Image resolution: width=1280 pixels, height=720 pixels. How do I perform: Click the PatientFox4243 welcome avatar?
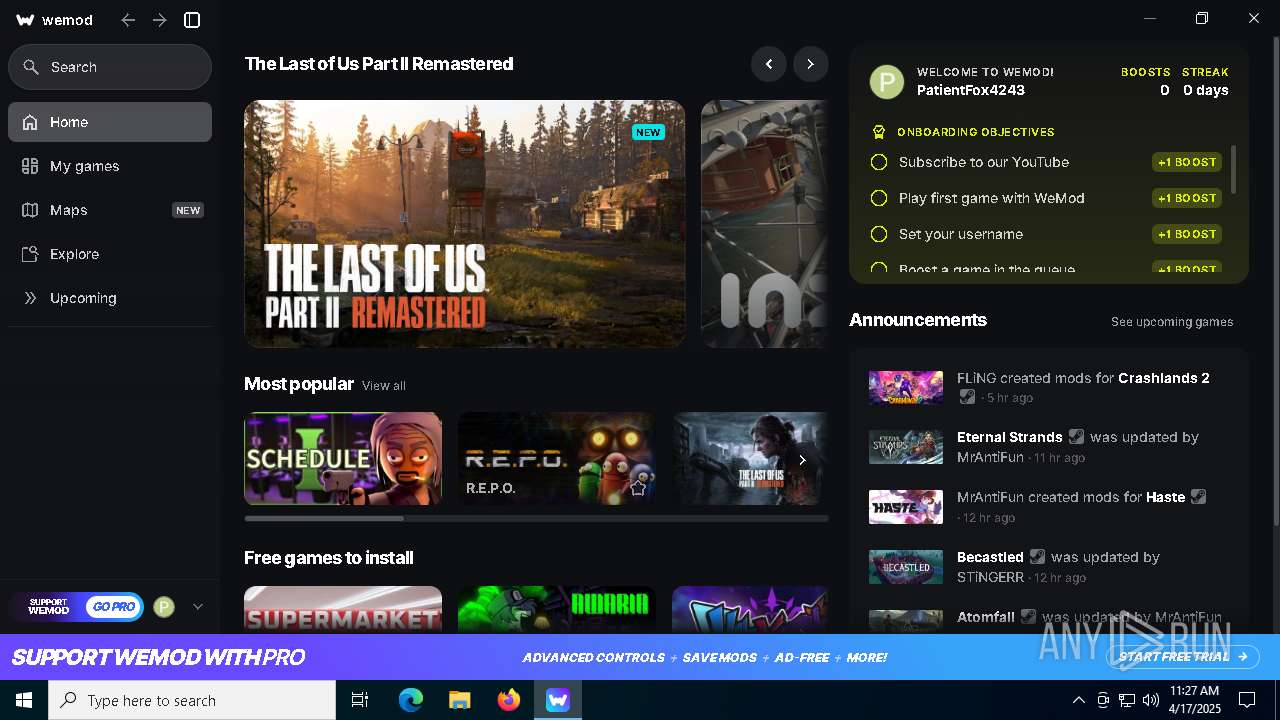(x=887, y=82)
